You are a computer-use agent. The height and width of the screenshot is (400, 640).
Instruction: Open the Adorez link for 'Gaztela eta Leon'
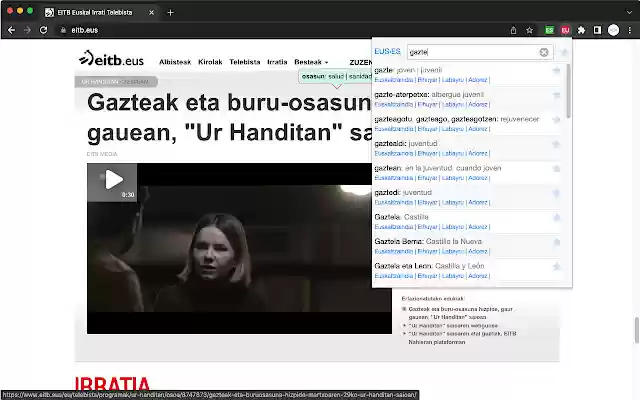point(478,276)
